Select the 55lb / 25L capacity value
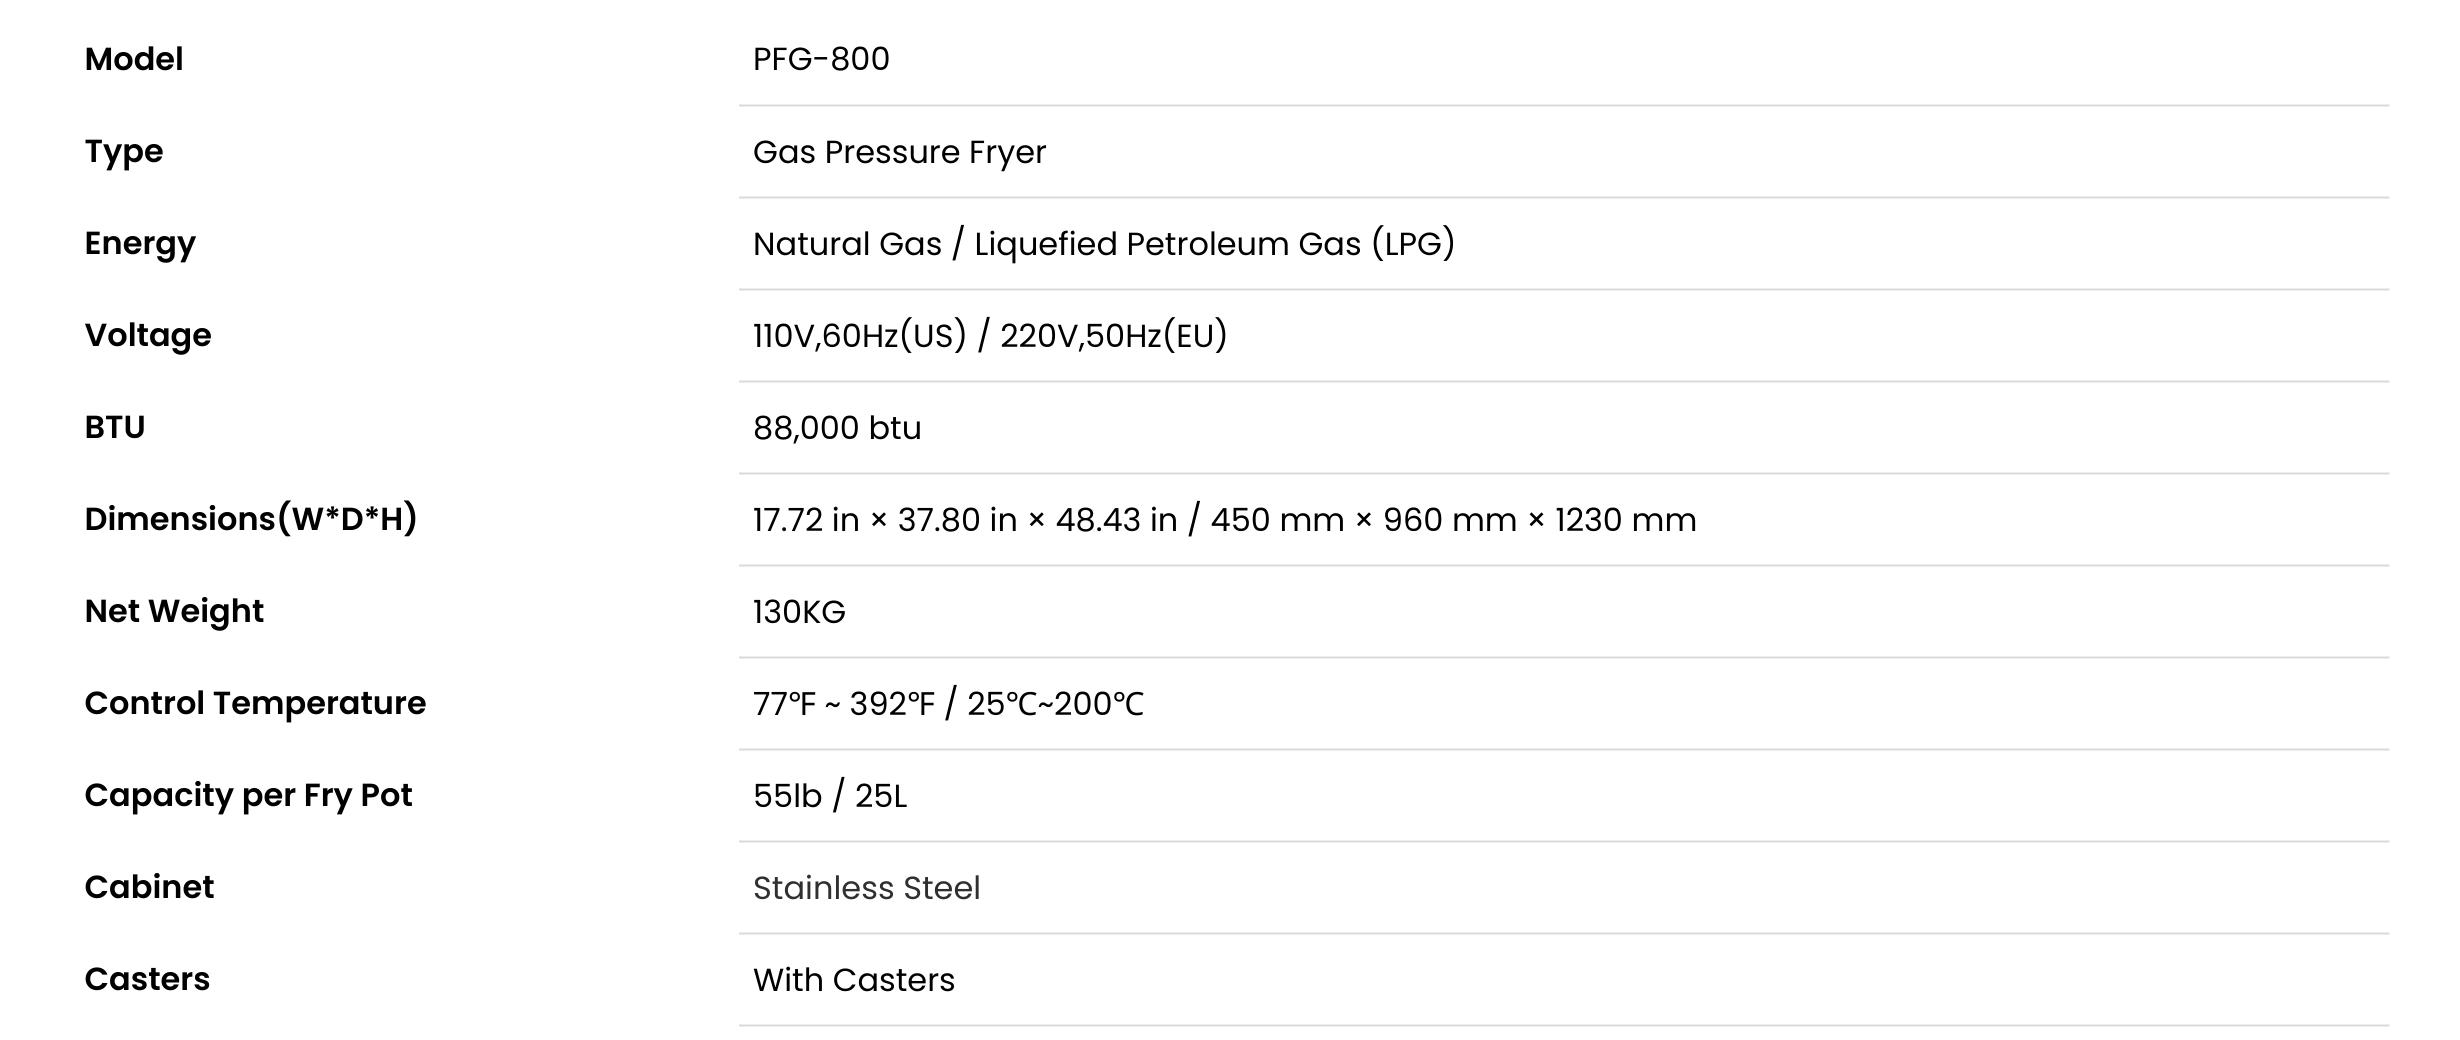Image resolution: width=2460 pixels, height=1040 pixels. 830,796
